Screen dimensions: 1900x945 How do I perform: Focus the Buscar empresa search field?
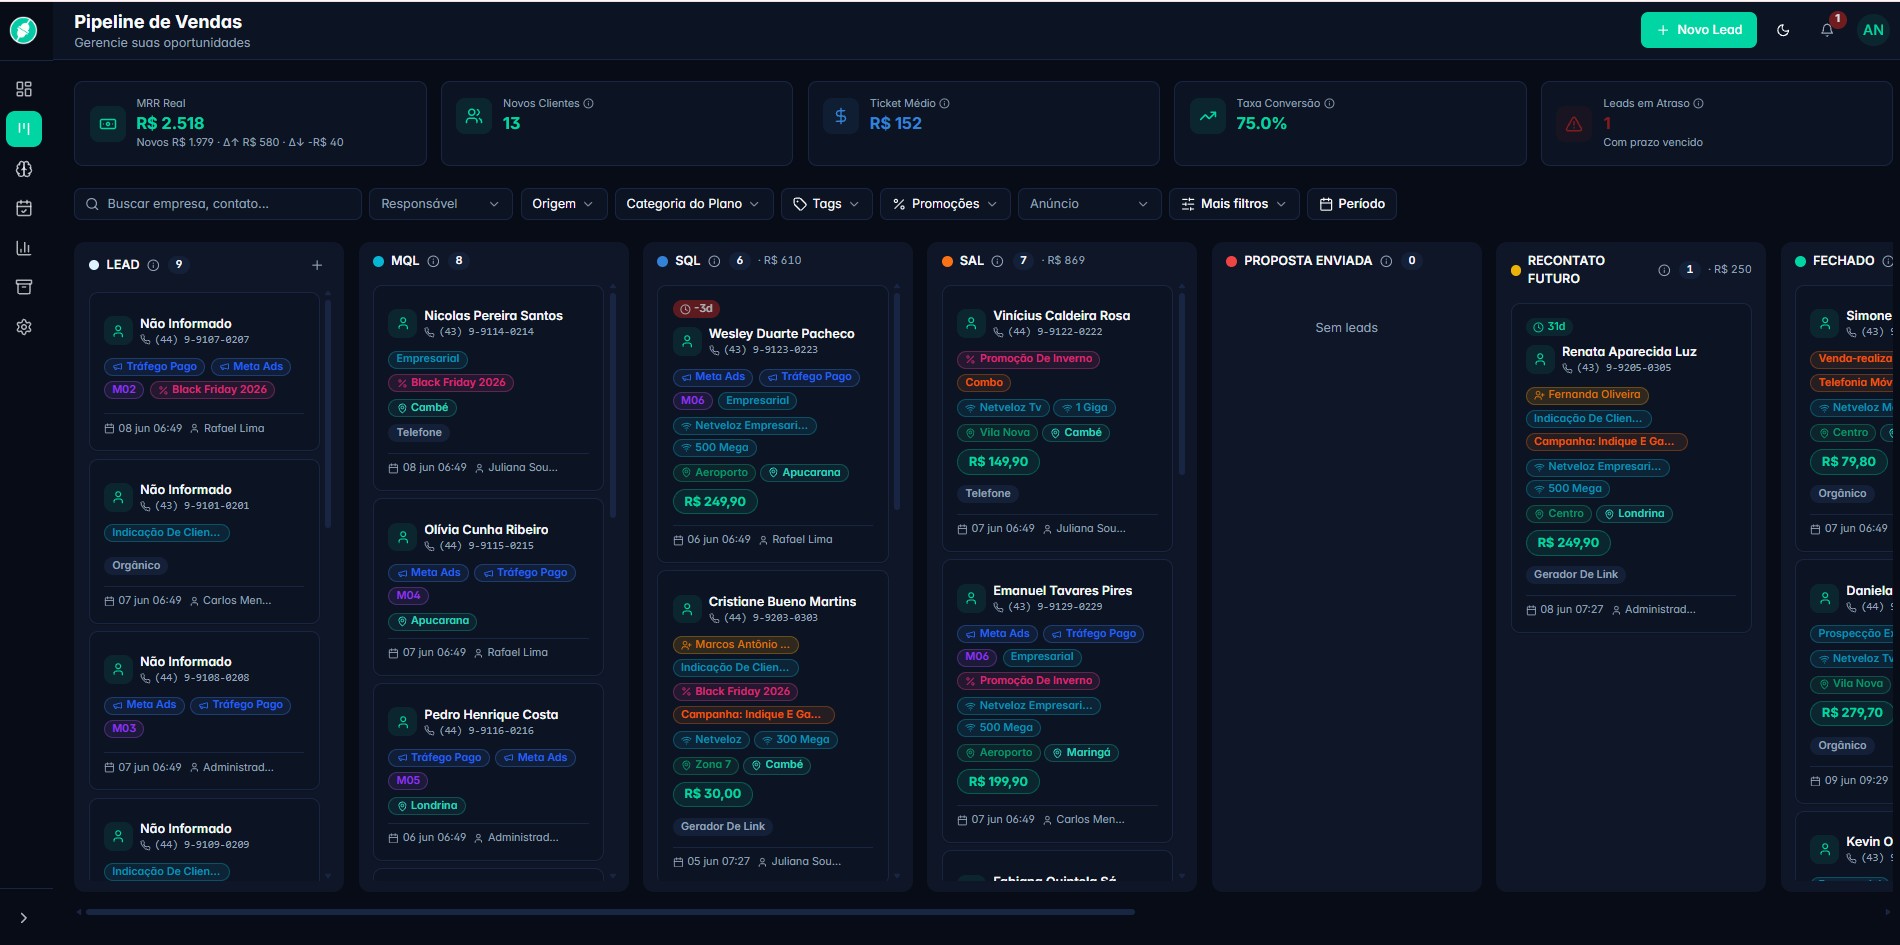coord(218,204)
